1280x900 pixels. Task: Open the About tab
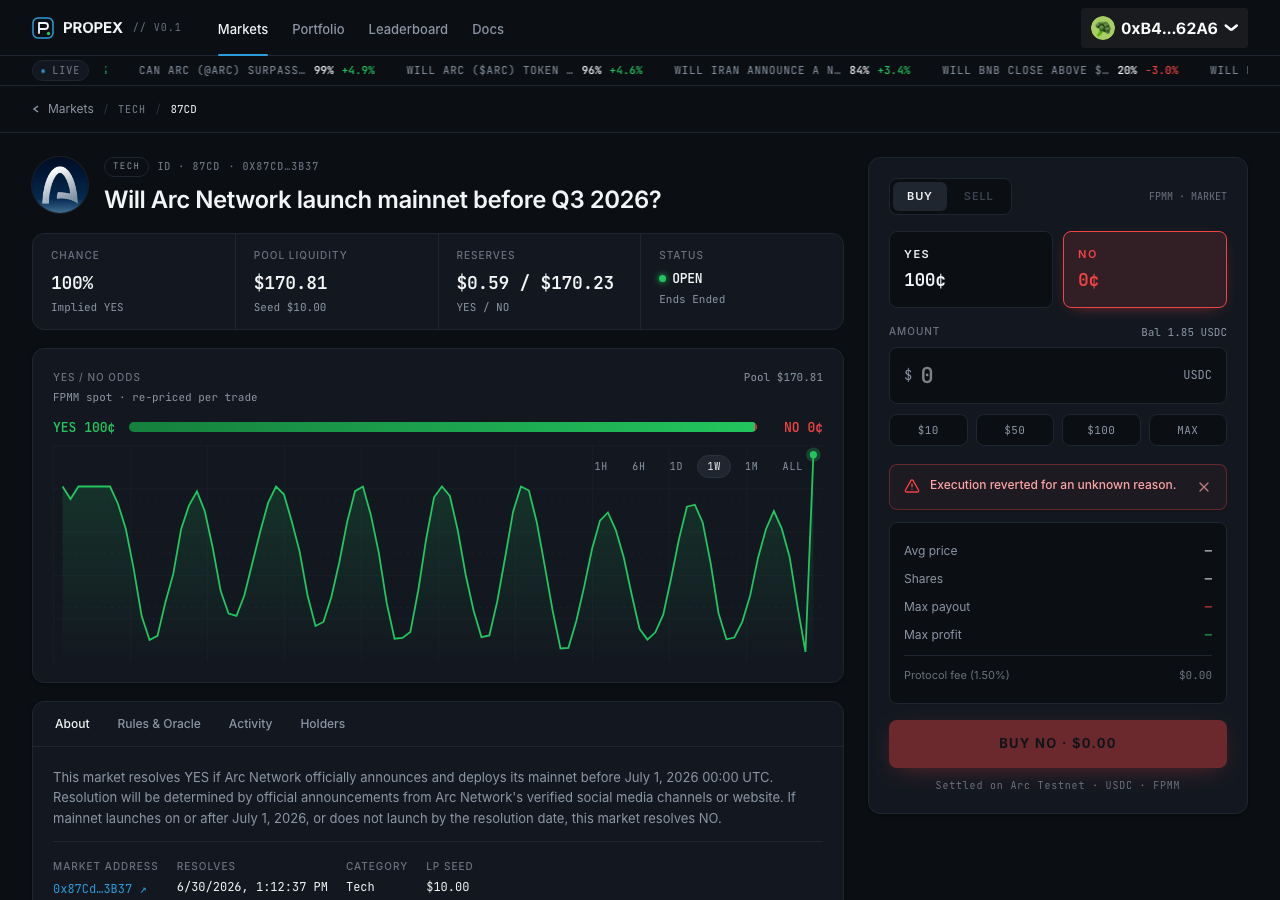pyautogui.click(x=72, y=724)
